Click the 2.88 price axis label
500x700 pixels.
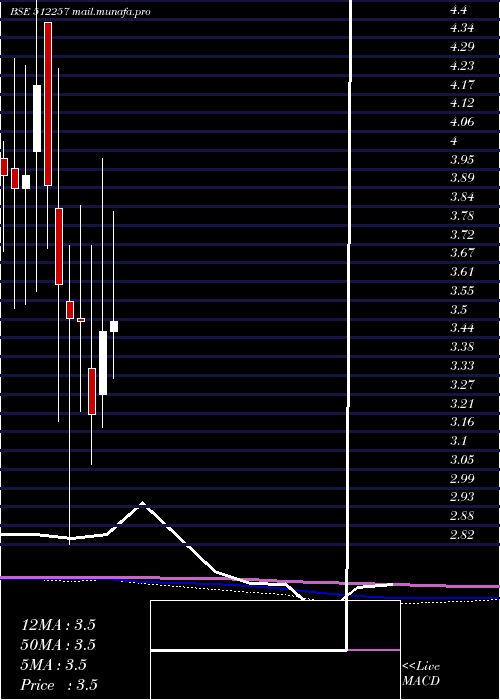[x=462, y=516]
